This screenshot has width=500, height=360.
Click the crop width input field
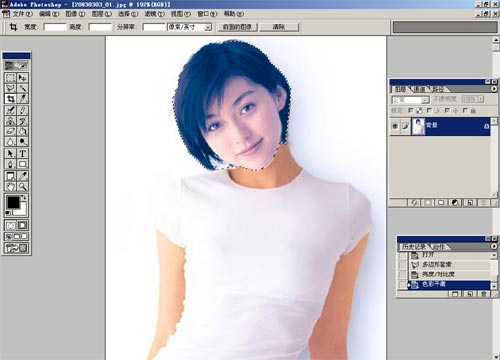coord(55,27)
